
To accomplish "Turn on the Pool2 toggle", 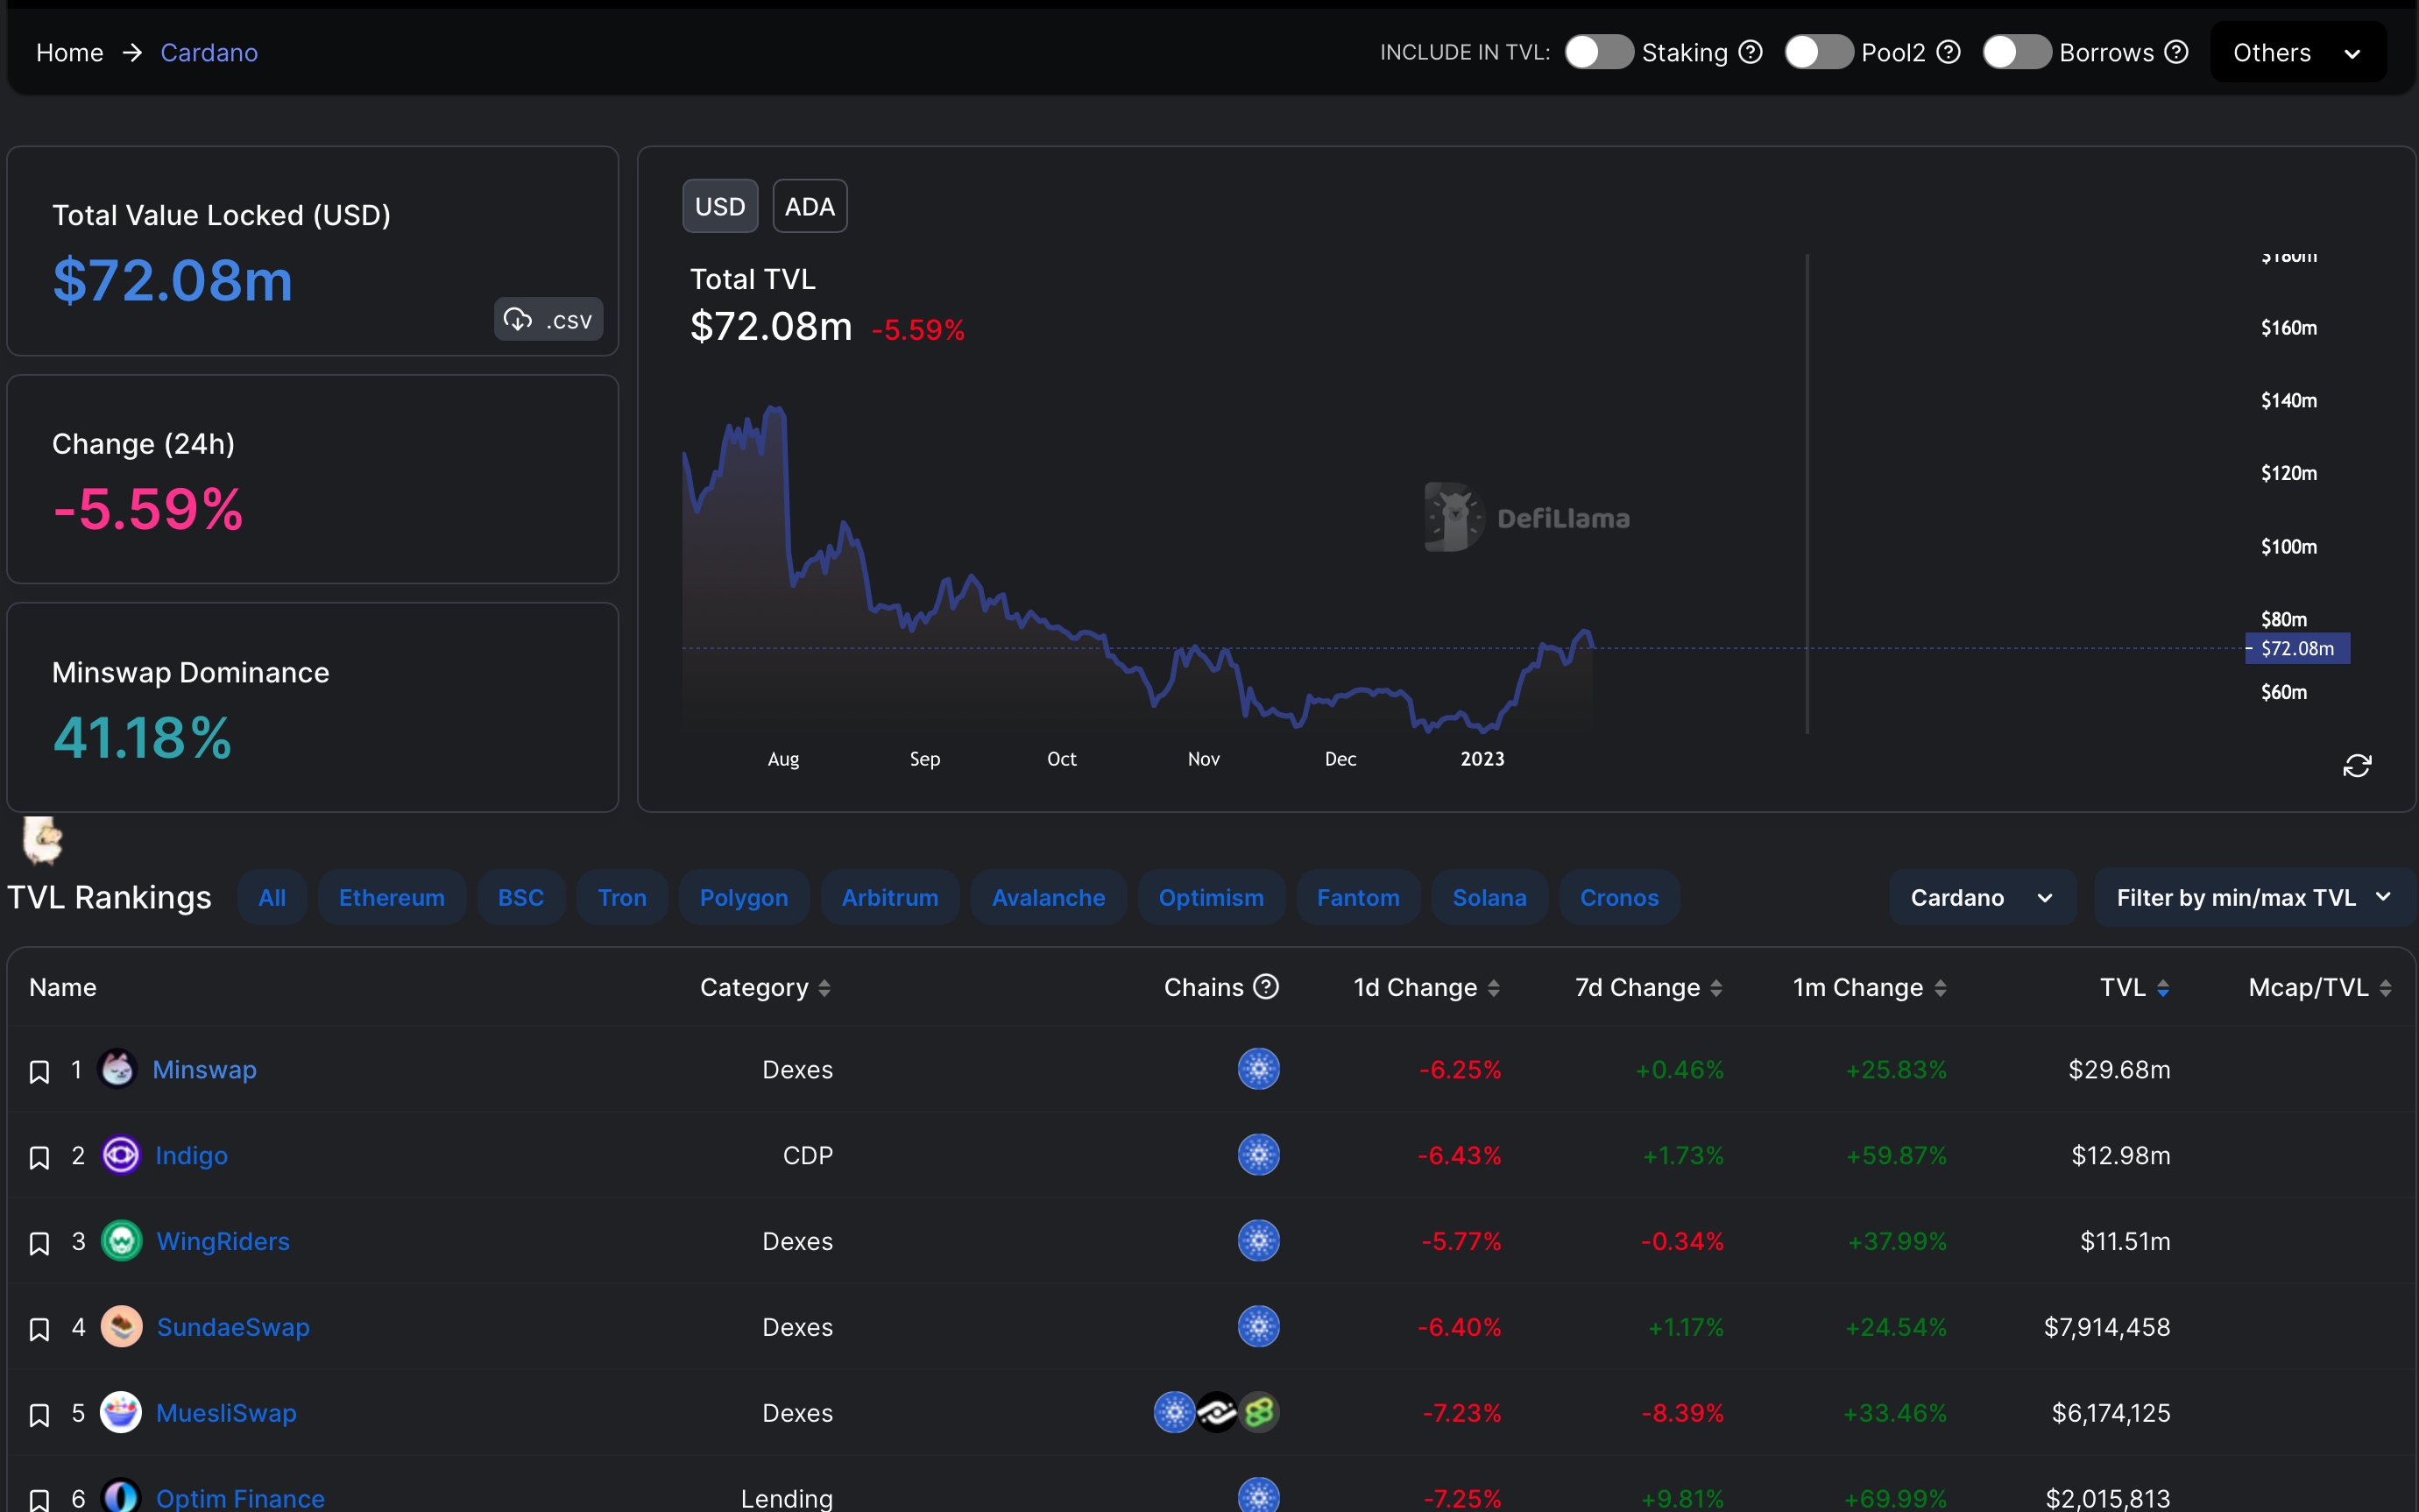I will point(1817,52).
